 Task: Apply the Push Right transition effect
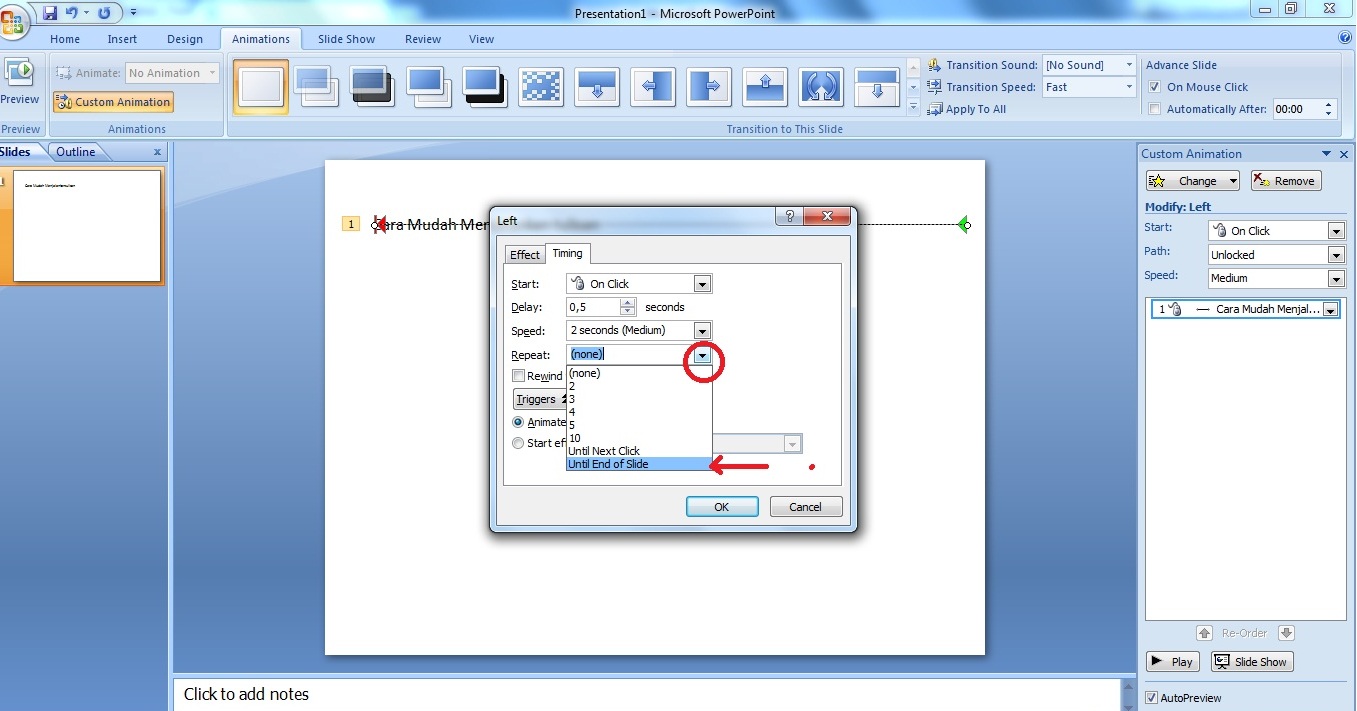(x=709, y=87)
